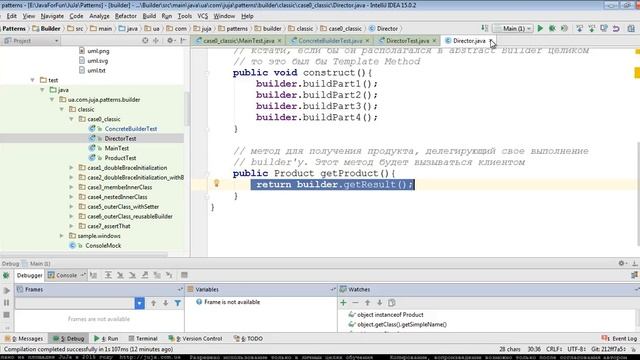Filter frames with funnel icon
This screenshot has width=640, height=360.
[178, 303]
